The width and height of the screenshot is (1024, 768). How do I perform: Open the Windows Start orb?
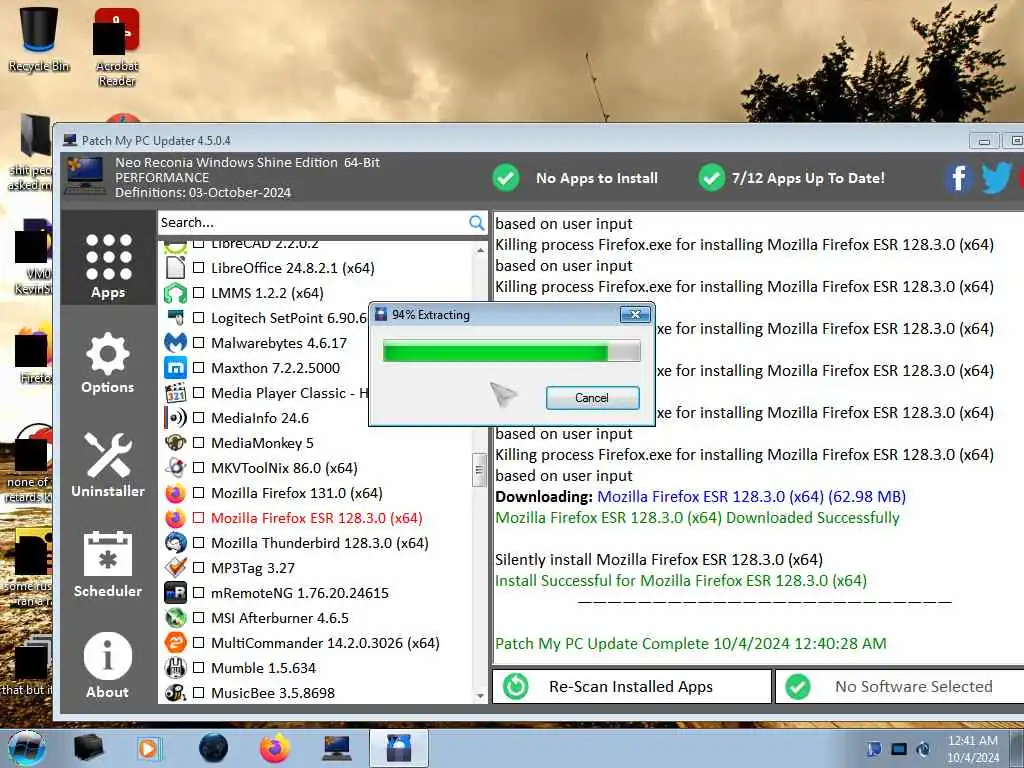[x=27, y=748]
